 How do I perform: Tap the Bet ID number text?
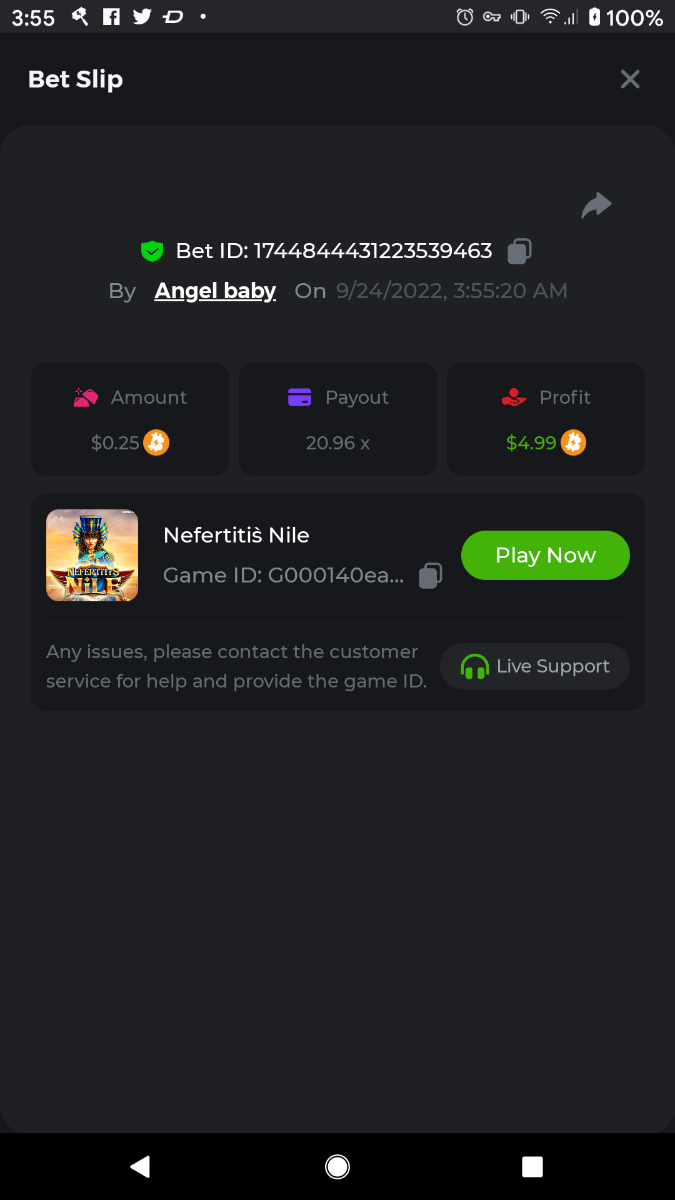coord(372,251)
